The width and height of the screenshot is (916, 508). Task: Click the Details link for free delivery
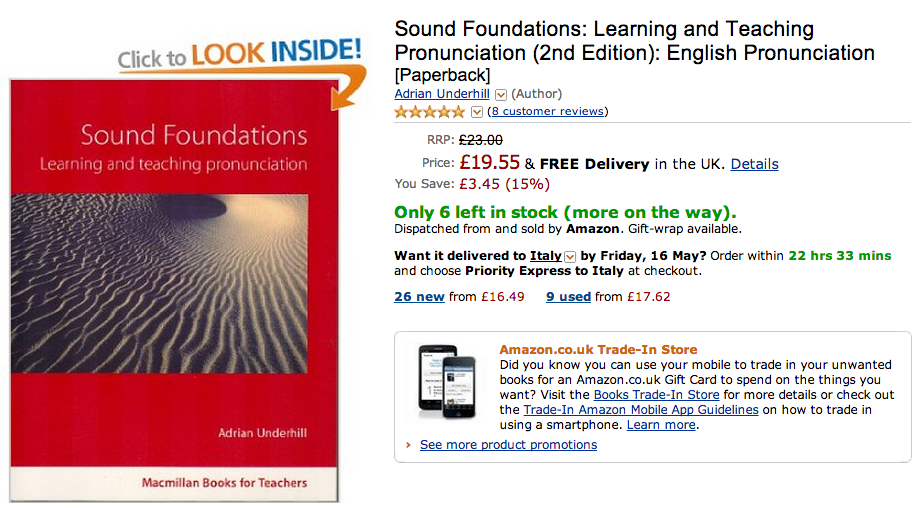[x=754, y=164]
